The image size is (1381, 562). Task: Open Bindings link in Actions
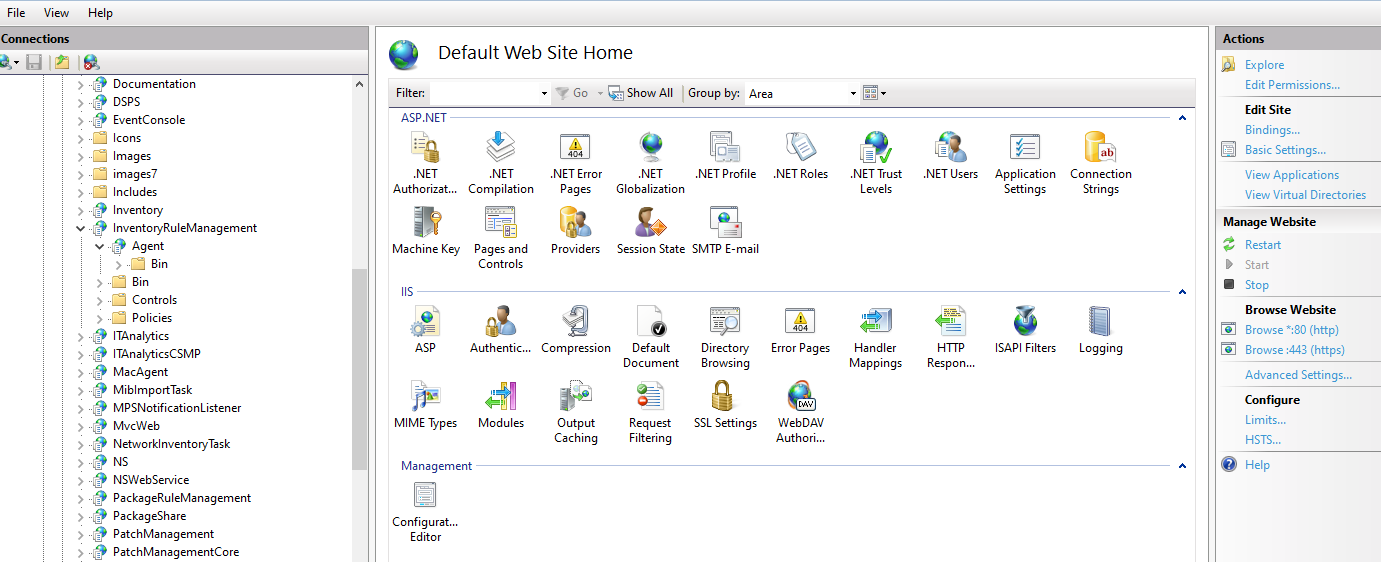[1272, 130]
